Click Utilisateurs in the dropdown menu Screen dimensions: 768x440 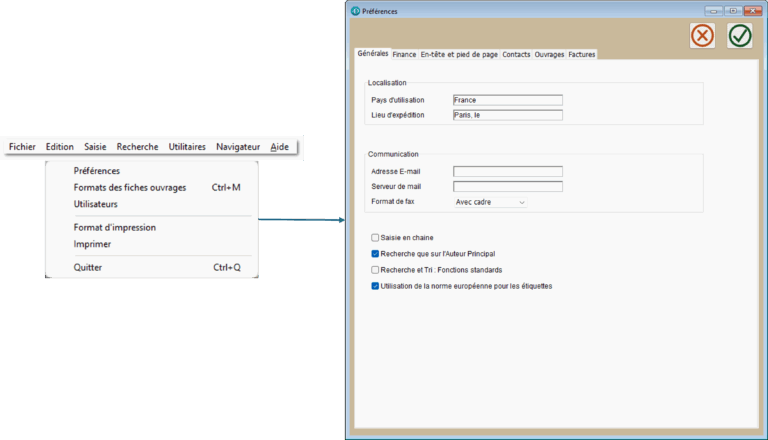click(96, 204)
